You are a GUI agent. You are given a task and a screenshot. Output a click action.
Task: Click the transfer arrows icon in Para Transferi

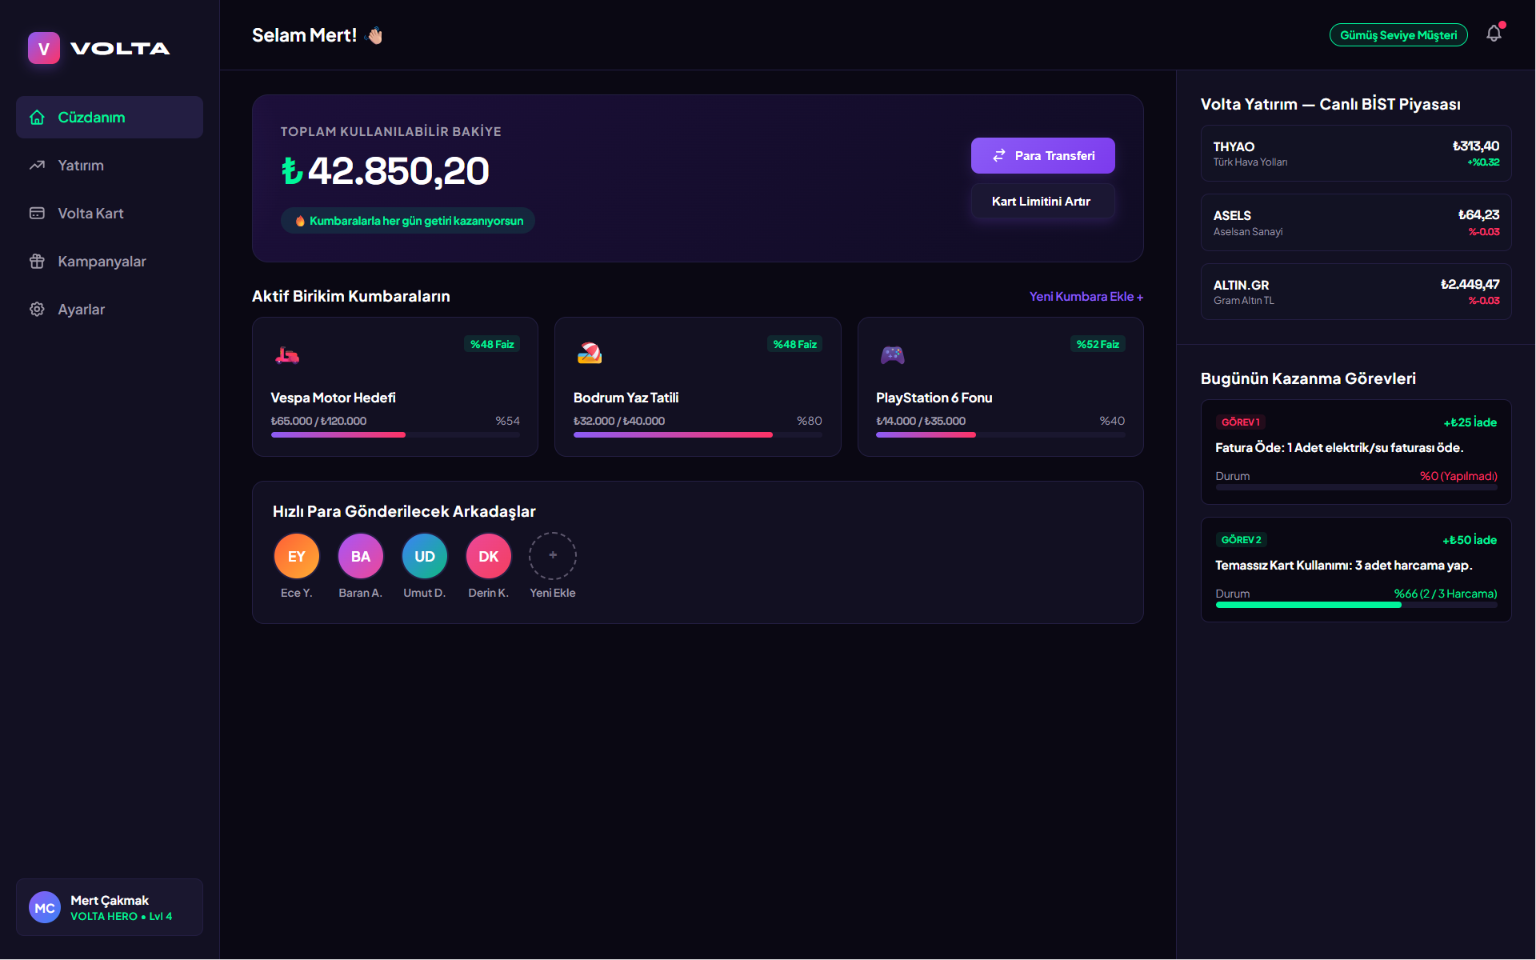(999, 156)
